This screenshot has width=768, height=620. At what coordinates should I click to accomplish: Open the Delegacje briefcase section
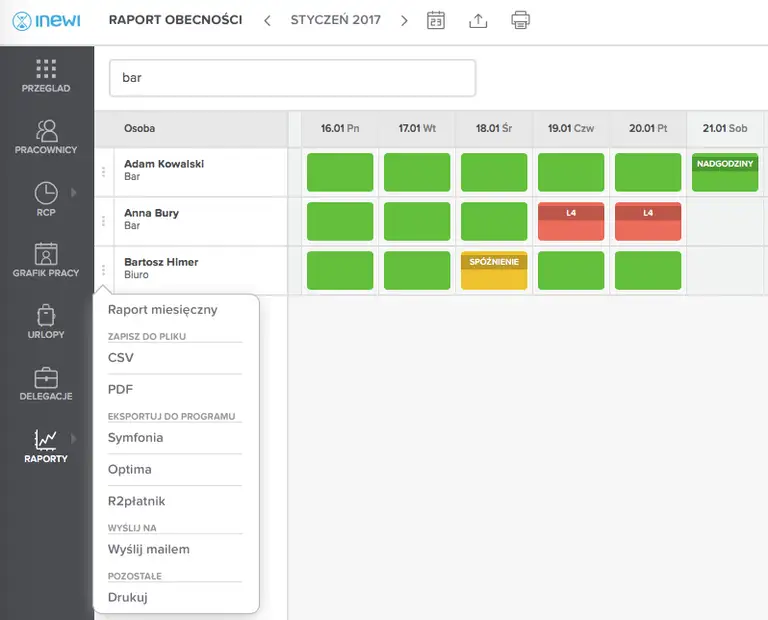(x=46, y=382)
